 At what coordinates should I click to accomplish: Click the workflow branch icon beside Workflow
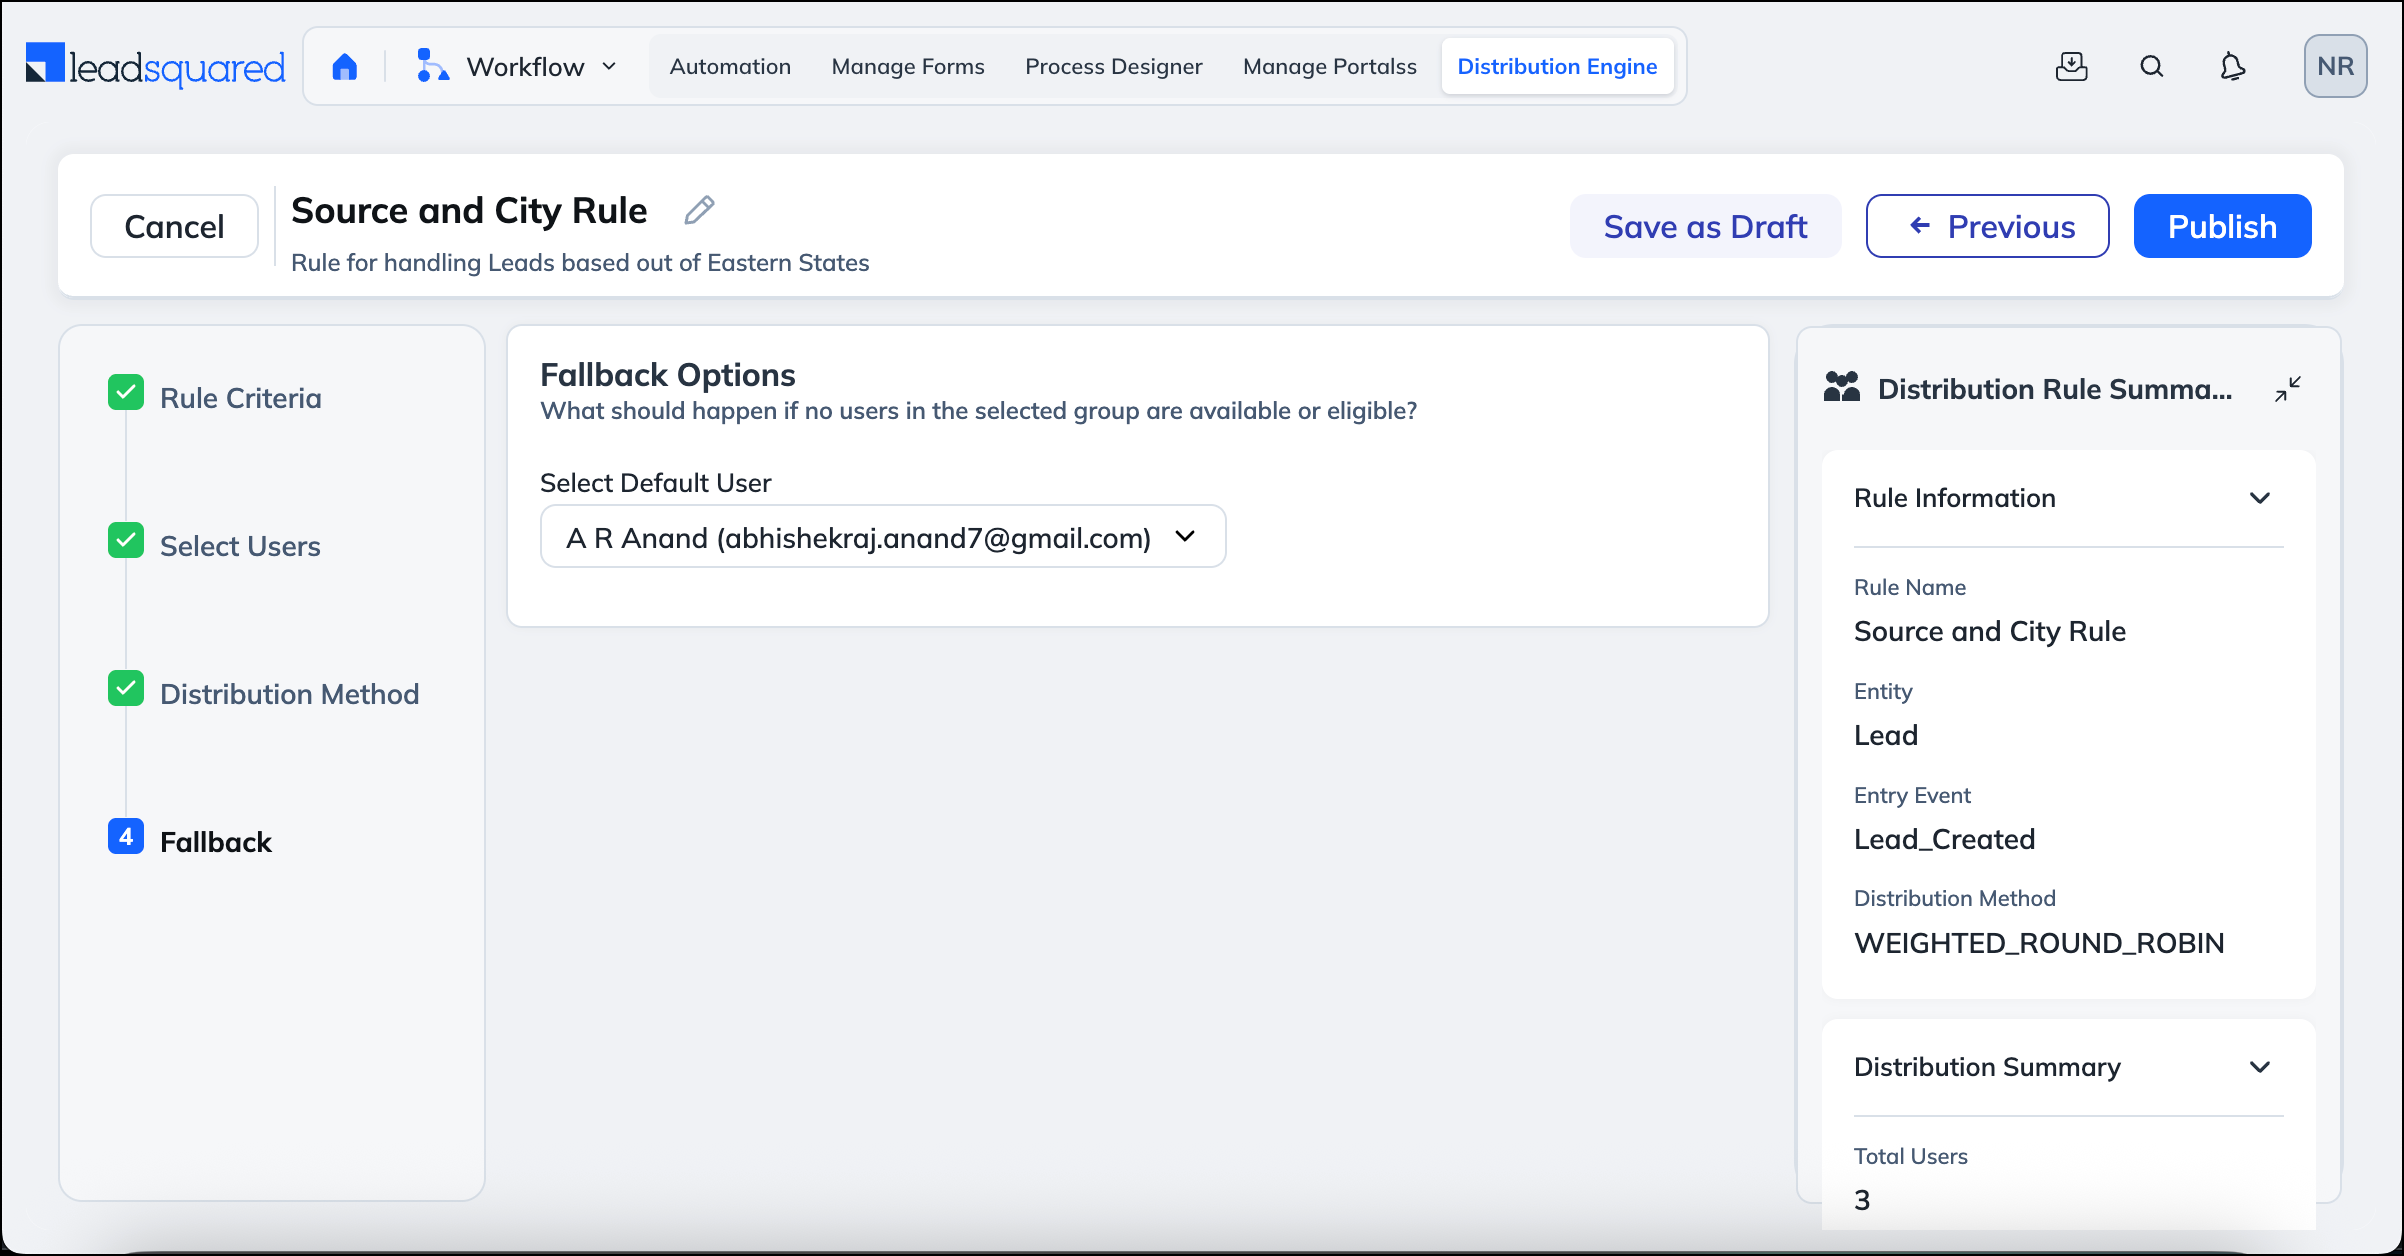pos(432,65)
